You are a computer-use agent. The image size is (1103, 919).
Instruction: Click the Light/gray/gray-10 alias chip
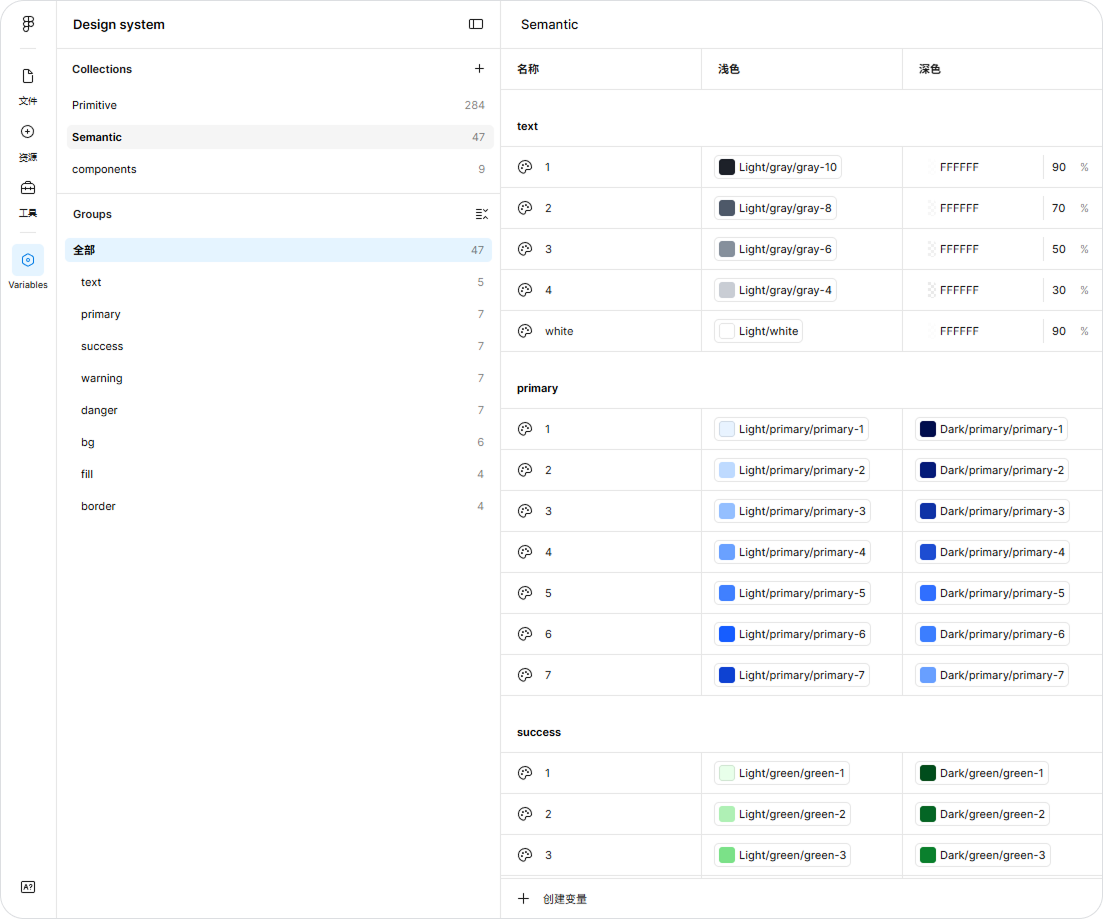tap(778, 167)
